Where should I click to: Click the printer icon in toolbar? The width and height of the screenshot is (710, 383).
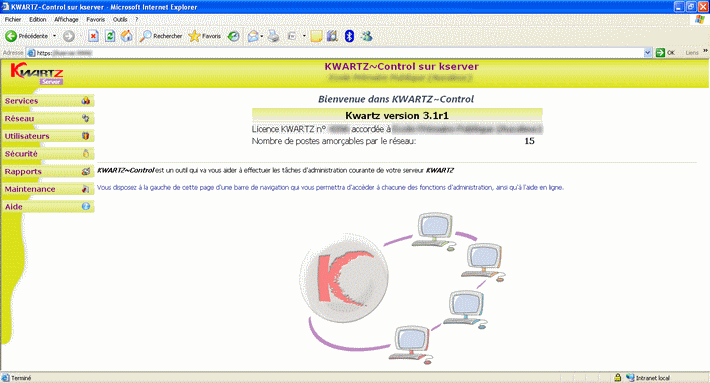pyautogui.click(x=273, y=36)
